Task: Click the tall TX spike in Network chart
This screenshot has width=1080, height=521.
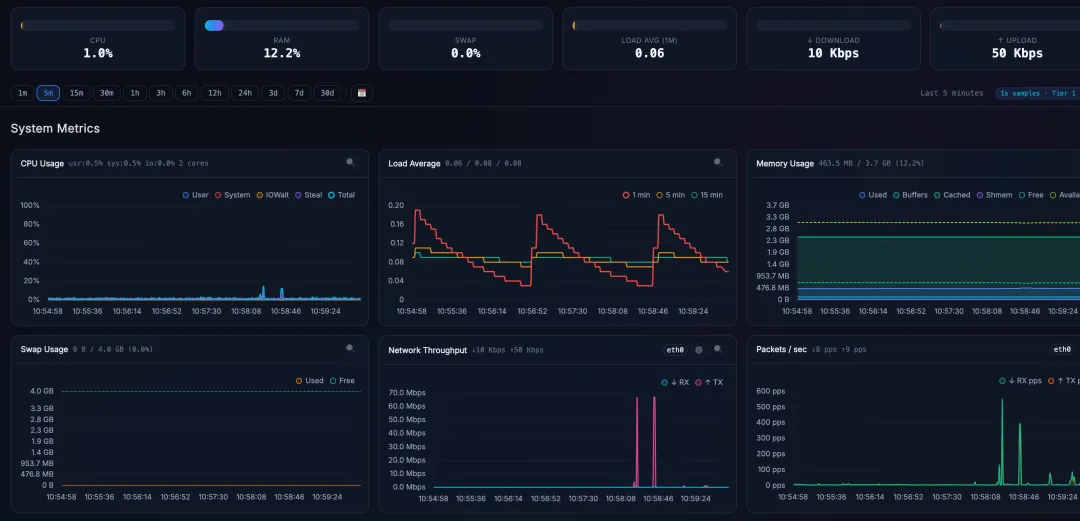Action: click(x=654, y=441)
